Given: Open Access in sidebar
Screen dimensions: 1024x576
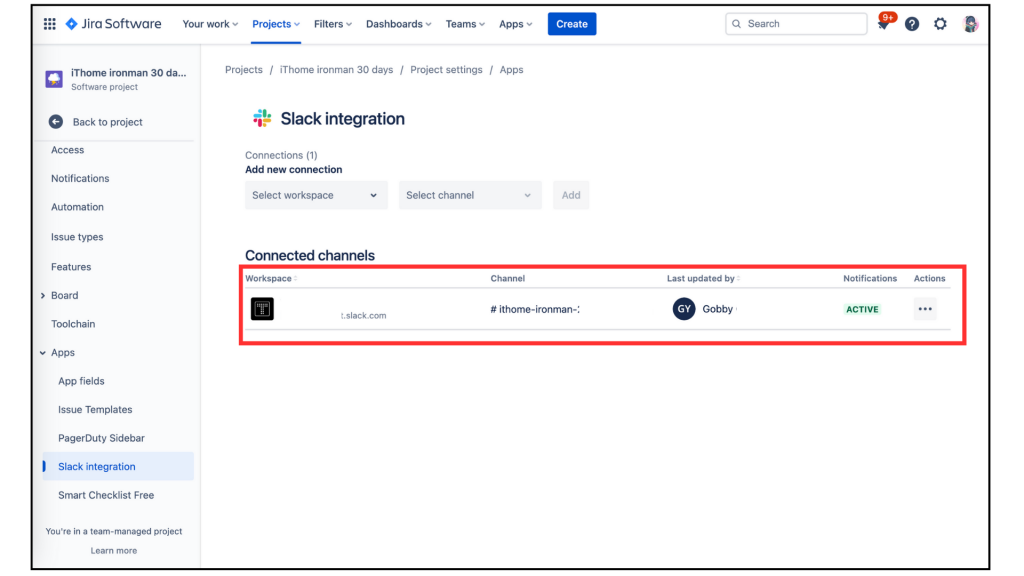Looking at the screenshot, I should pyautogui.click(x=67, y=150).
